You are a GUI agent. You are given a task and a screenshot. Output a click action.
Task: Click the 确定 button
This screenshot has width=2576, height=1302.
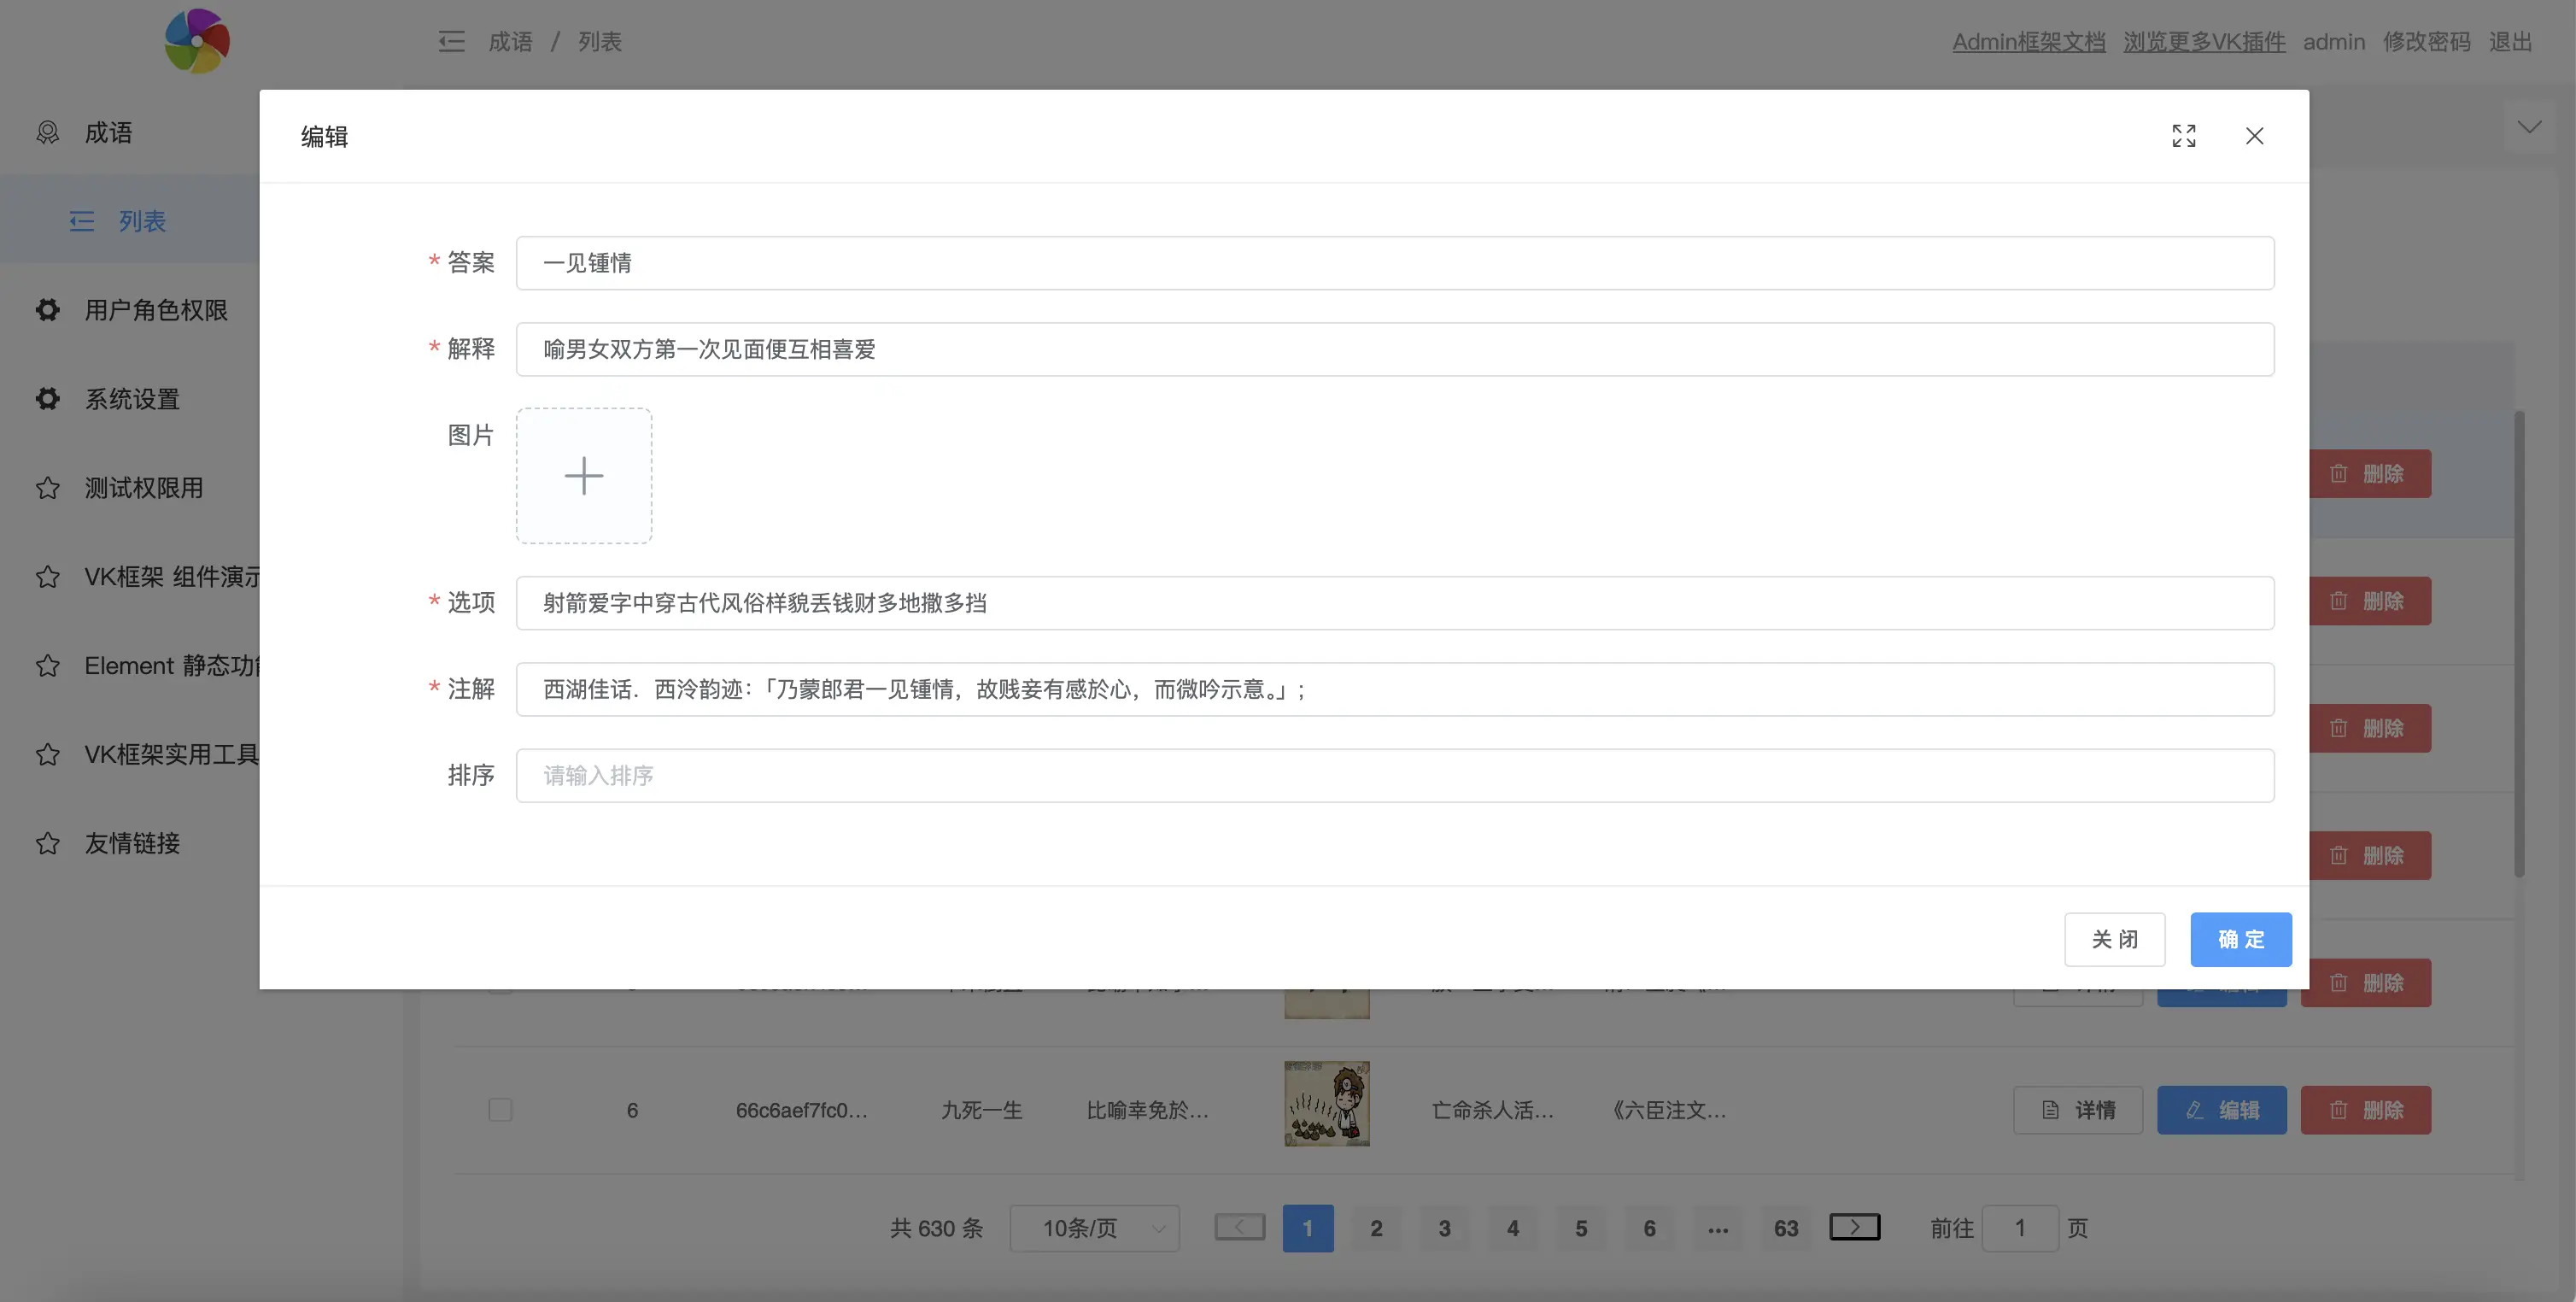click(x=2240, y=939)
